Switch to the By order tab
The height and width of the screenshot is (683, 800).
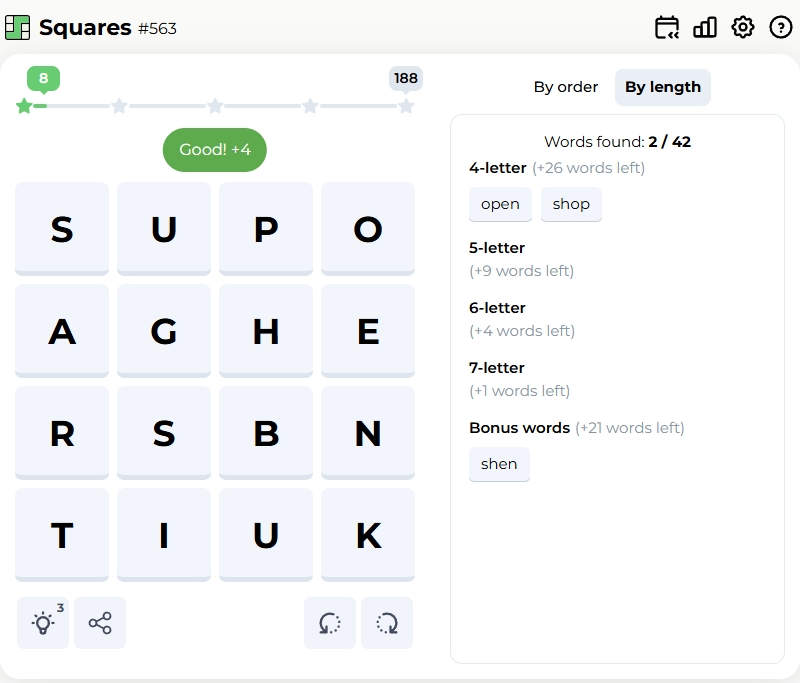[566, 87]
